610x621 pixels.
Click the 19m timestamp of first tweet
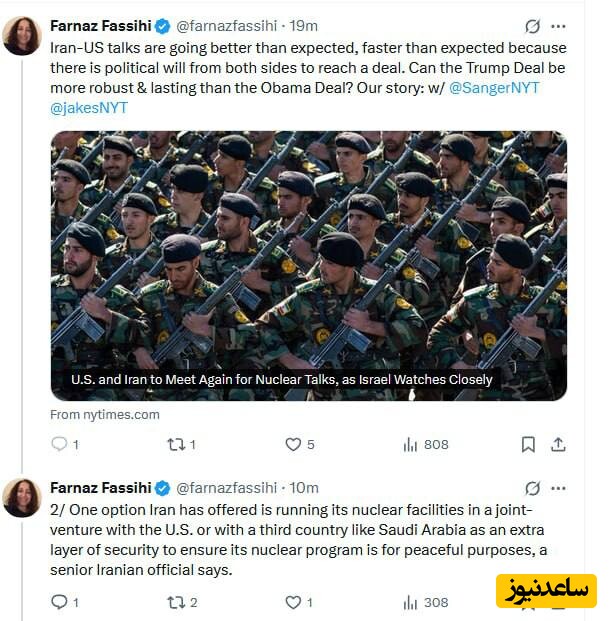point(302,26)
